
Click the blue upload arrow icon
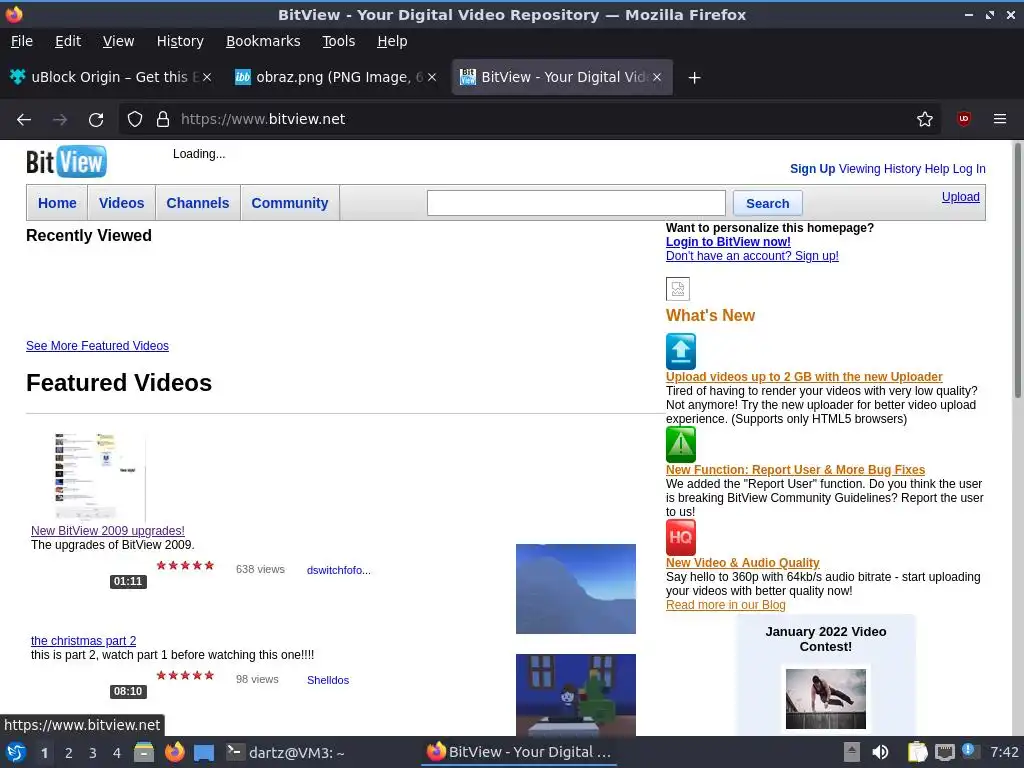680,351
